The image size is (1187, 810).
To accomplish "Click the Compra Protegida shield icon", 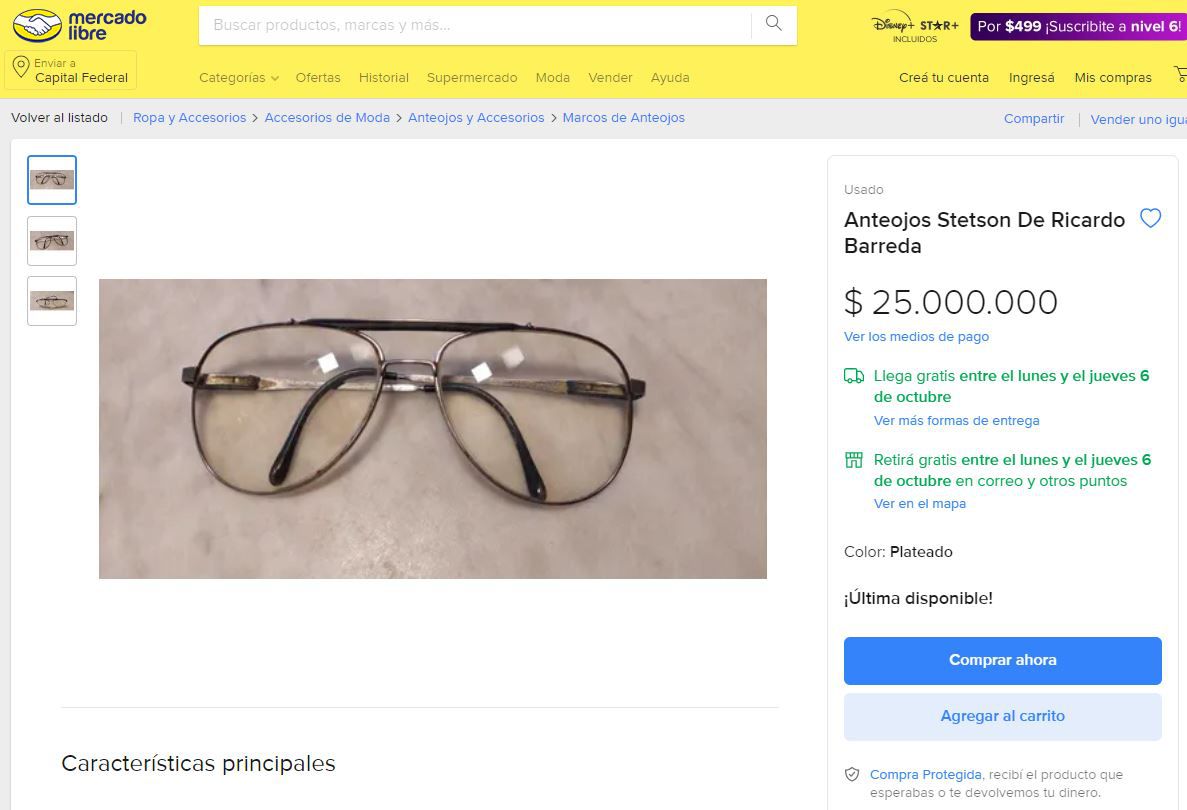I will coord(852,774).
